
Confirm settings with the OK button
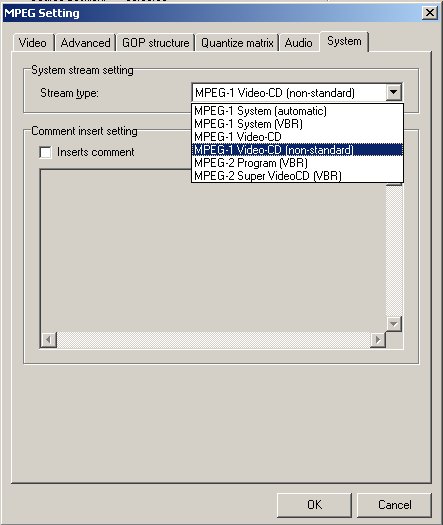click(x=314, y=505)
